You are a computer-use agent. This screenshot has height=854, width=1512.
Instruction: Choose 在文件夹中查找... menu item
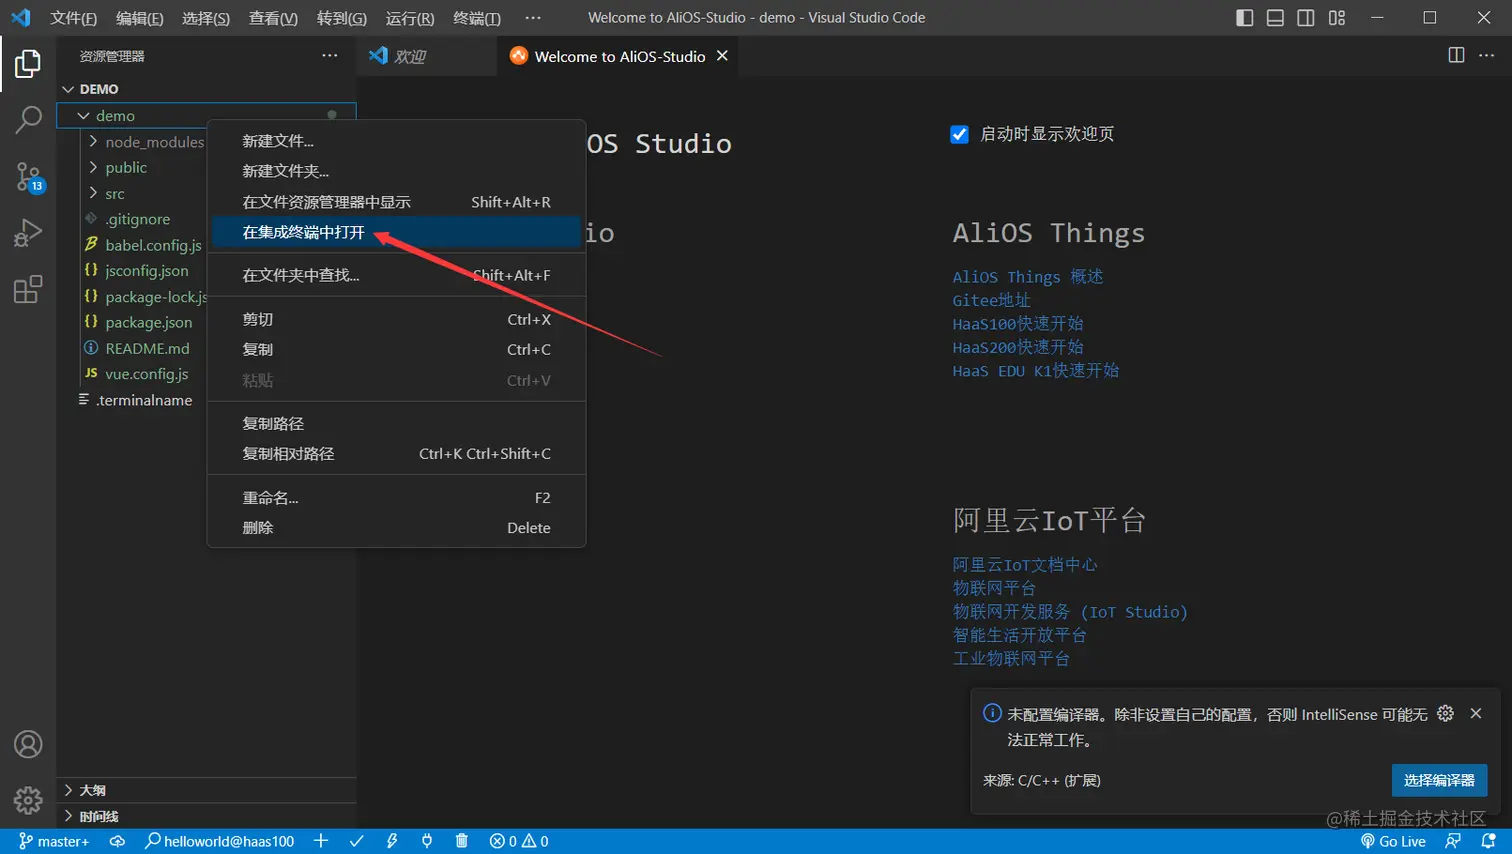tap(396, 275)
